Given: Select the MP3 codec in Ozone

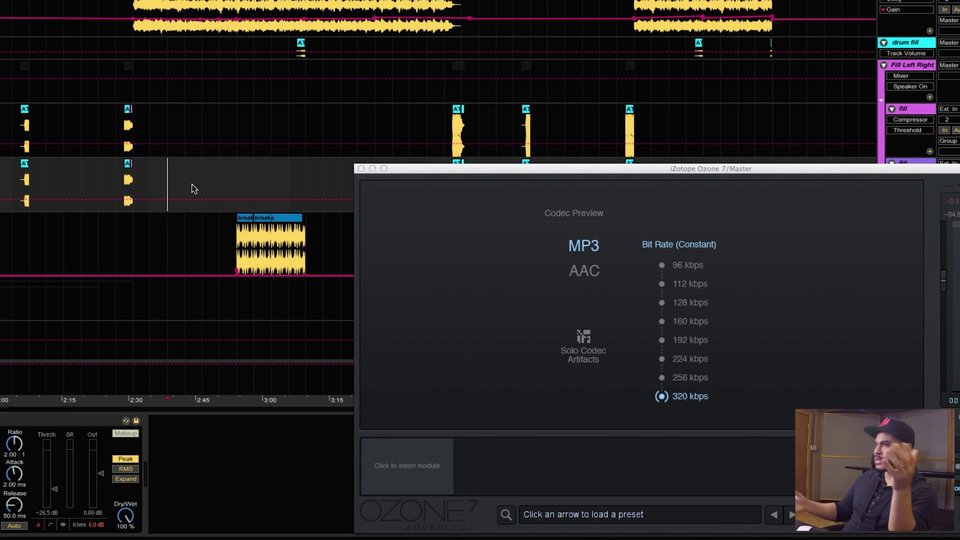Looking at the screenshot, I should point(583,246).
